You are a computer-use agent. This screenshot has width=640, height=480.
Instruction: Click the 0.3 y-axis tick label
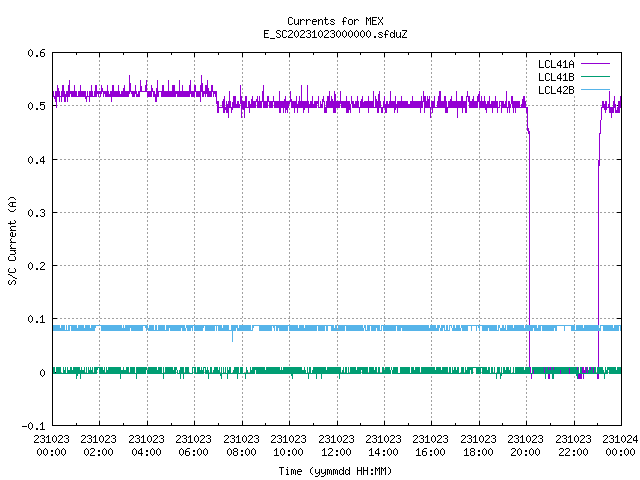click(x=36, y=213)
